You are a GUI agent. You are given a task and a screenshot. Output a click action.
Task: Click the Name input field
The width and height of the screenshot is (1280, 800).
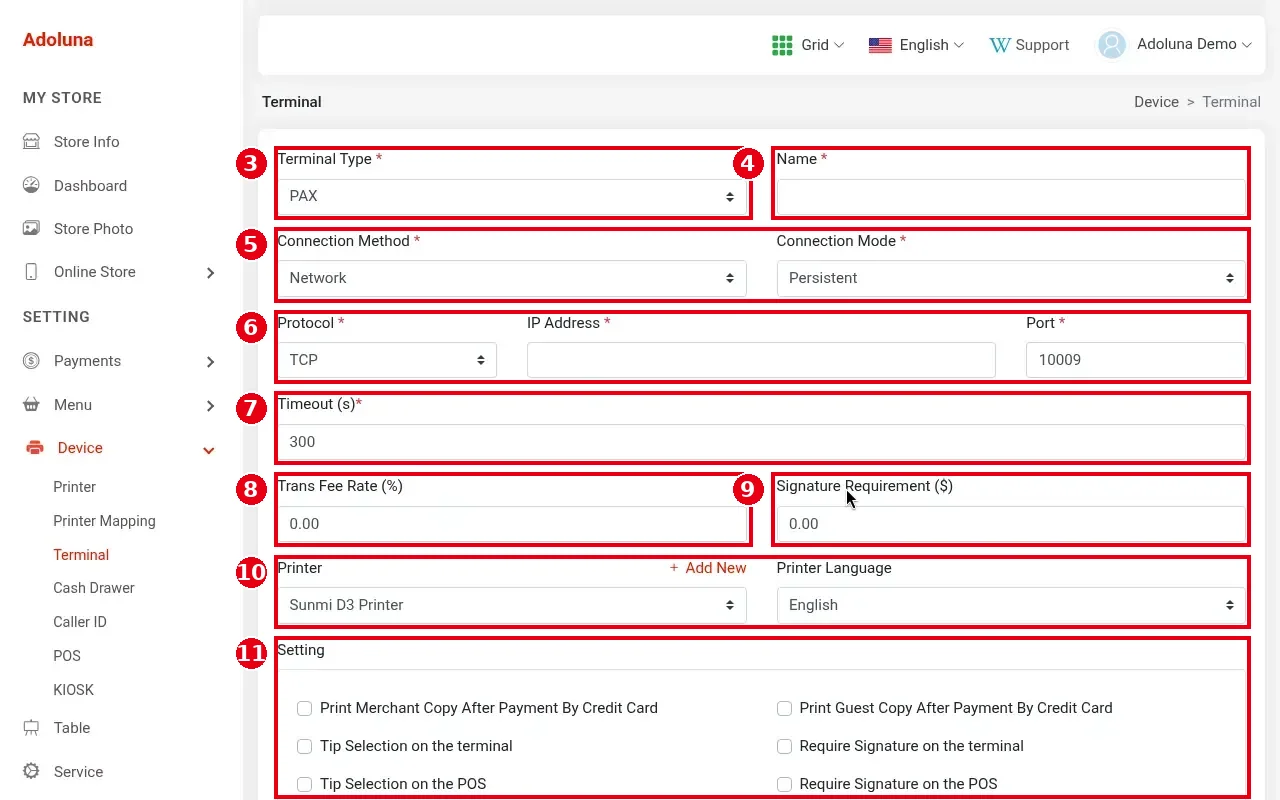[1011, 196]
